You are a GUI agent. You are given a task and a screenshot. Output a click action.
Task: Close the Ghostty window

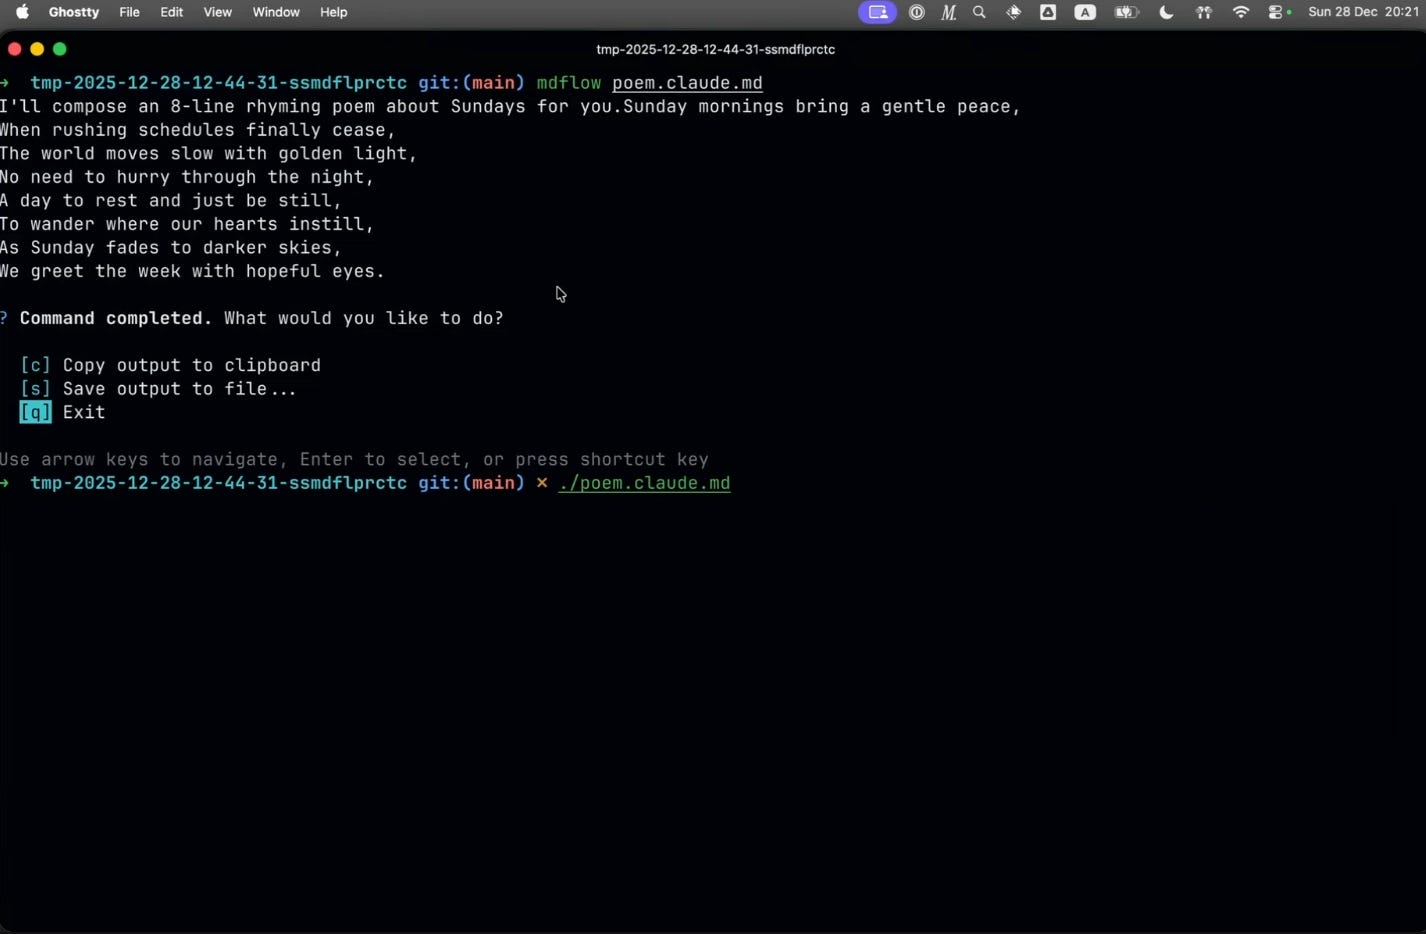click(x=14, y=49)
